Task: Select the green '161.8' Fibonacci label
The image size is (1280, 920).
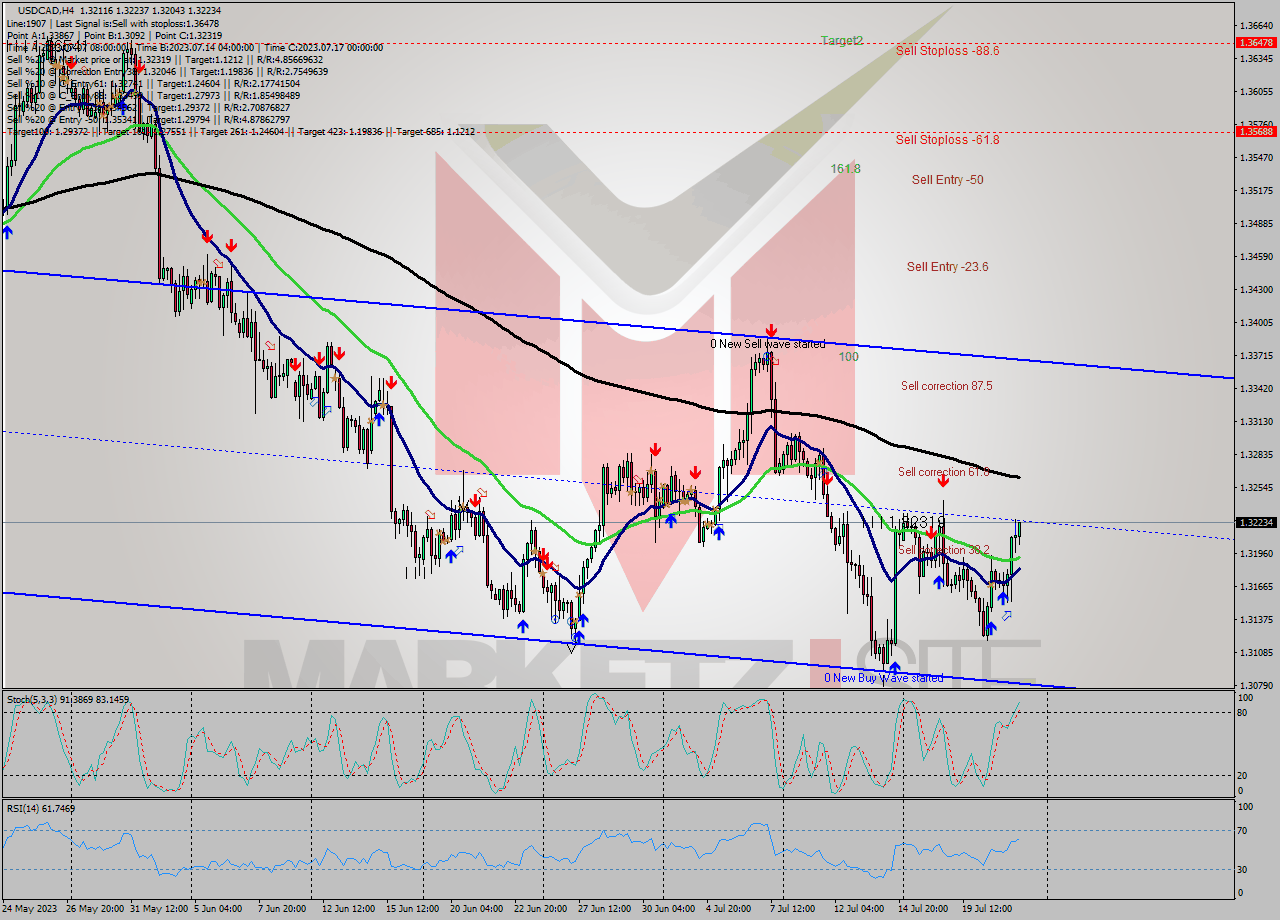Action: (845, 169)
